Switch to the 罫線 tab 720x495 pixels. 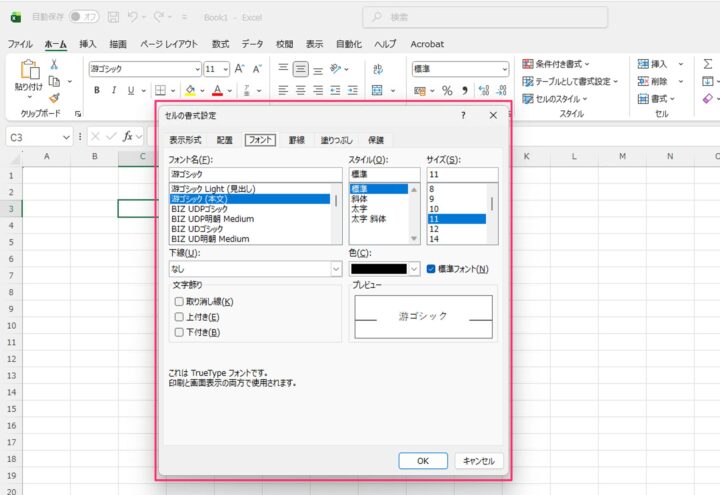[x=297, y=140]
